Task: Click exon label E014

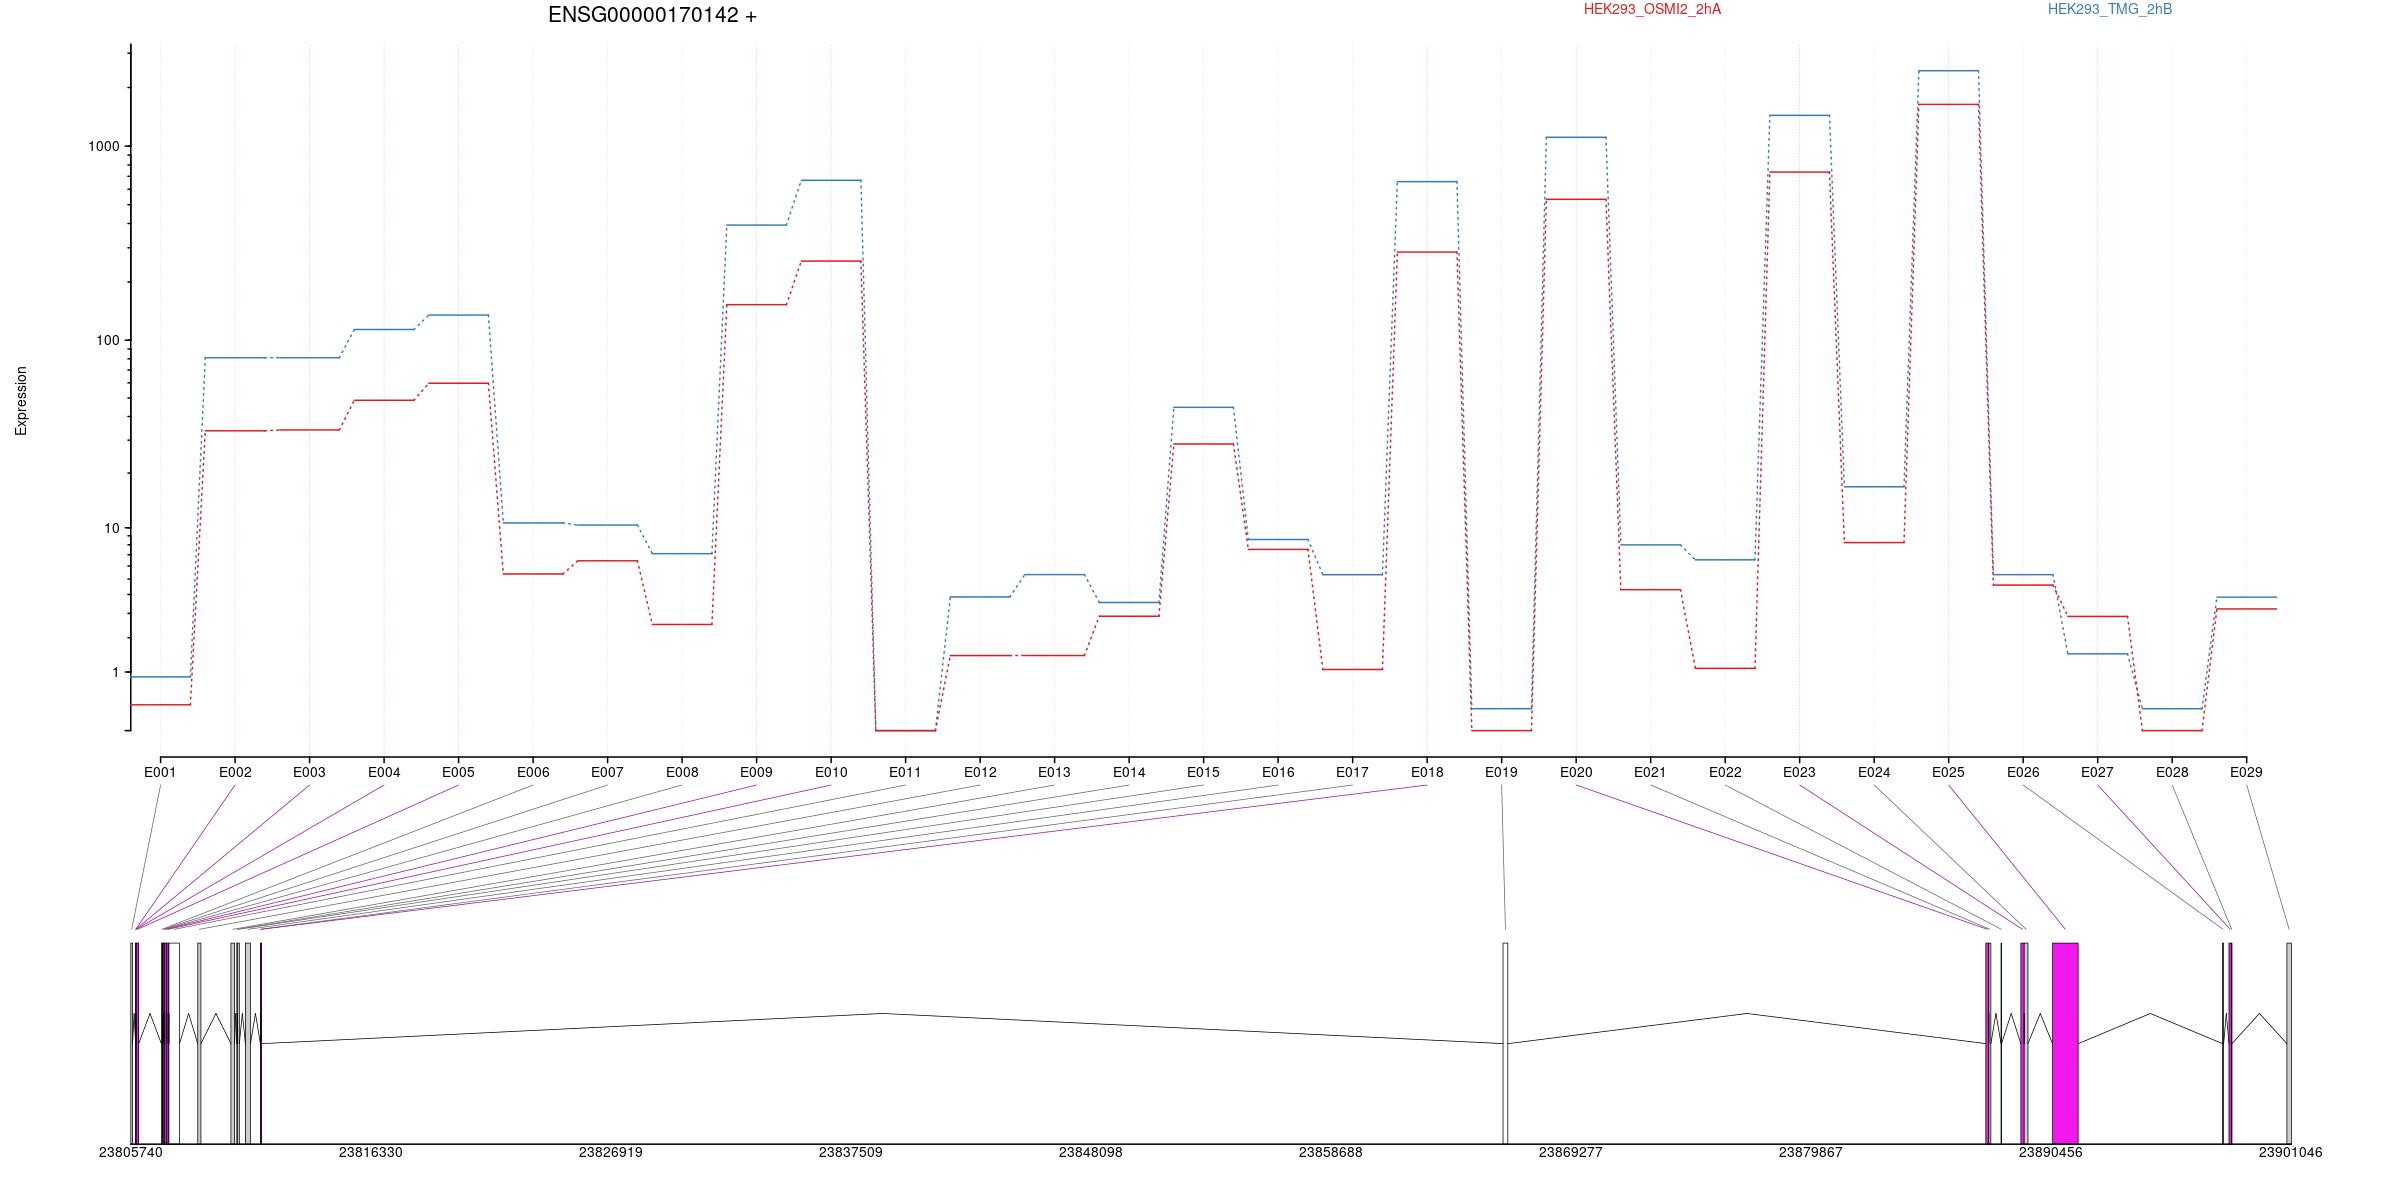Action: pos(1129,772)
